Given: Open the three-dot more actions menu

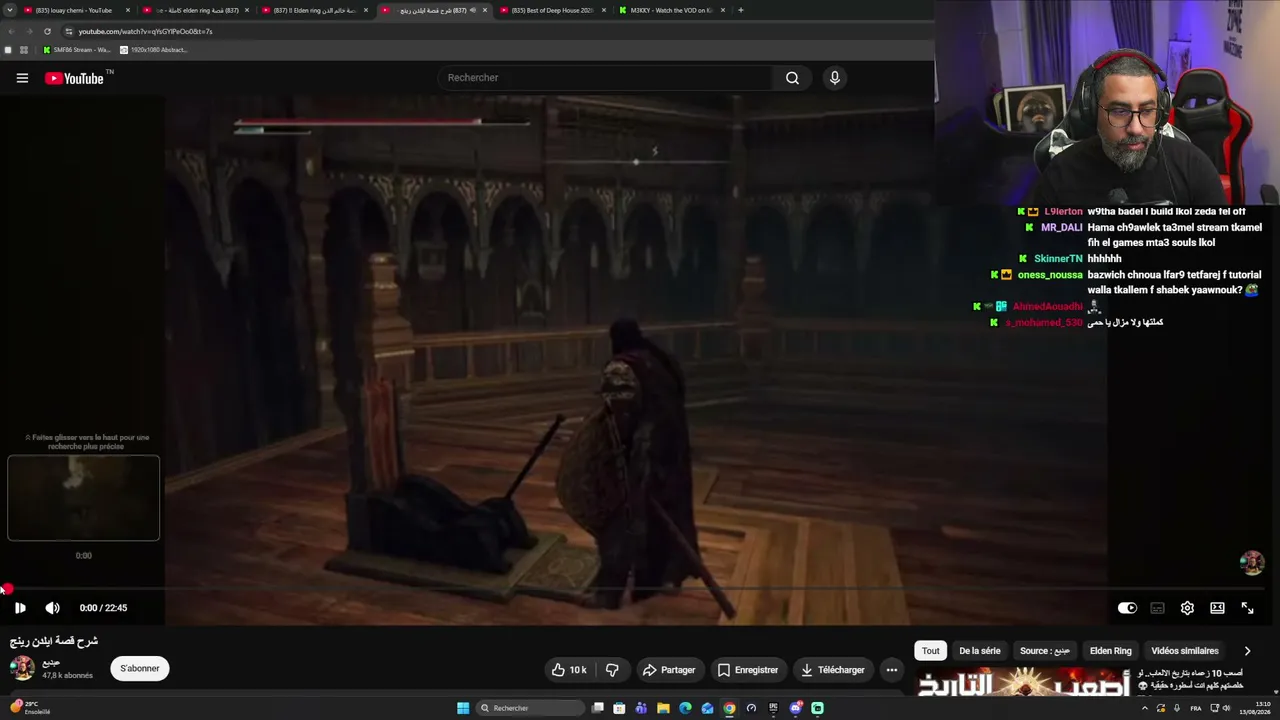Looking at the screenshot, I should [892, 670].
